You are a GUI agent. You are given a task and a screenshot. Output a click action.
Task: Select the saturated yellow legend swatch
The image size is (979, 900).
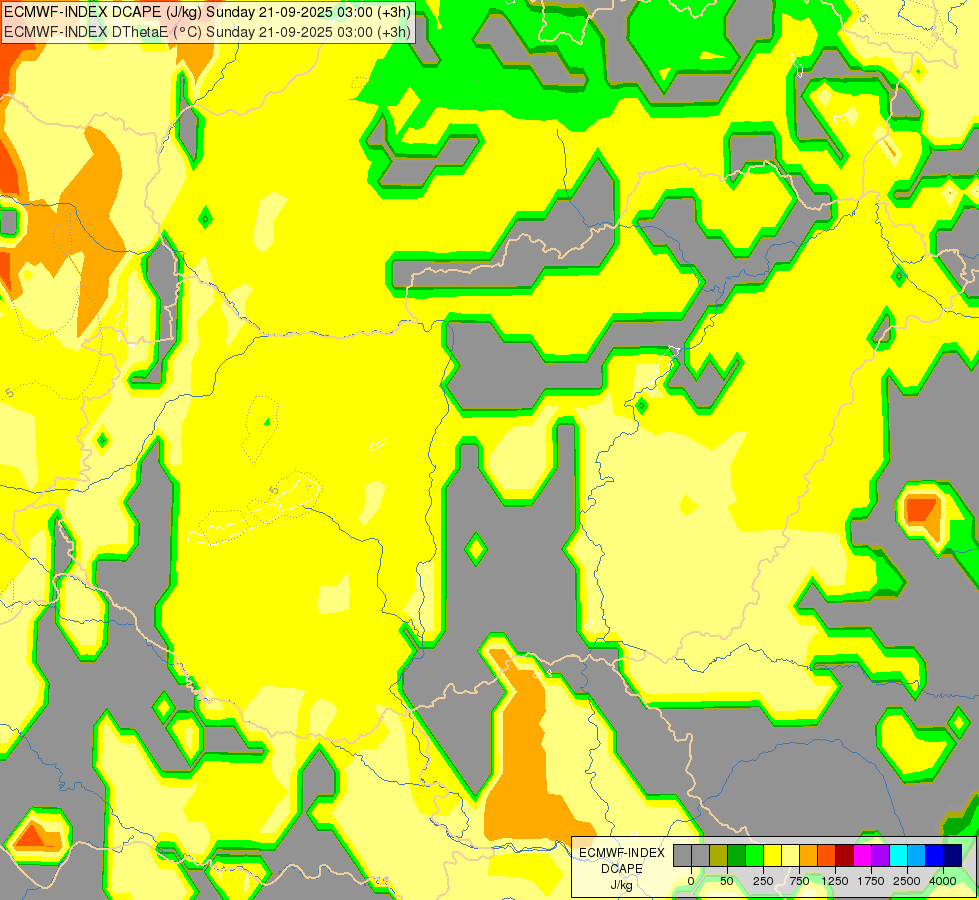point(773,855)
